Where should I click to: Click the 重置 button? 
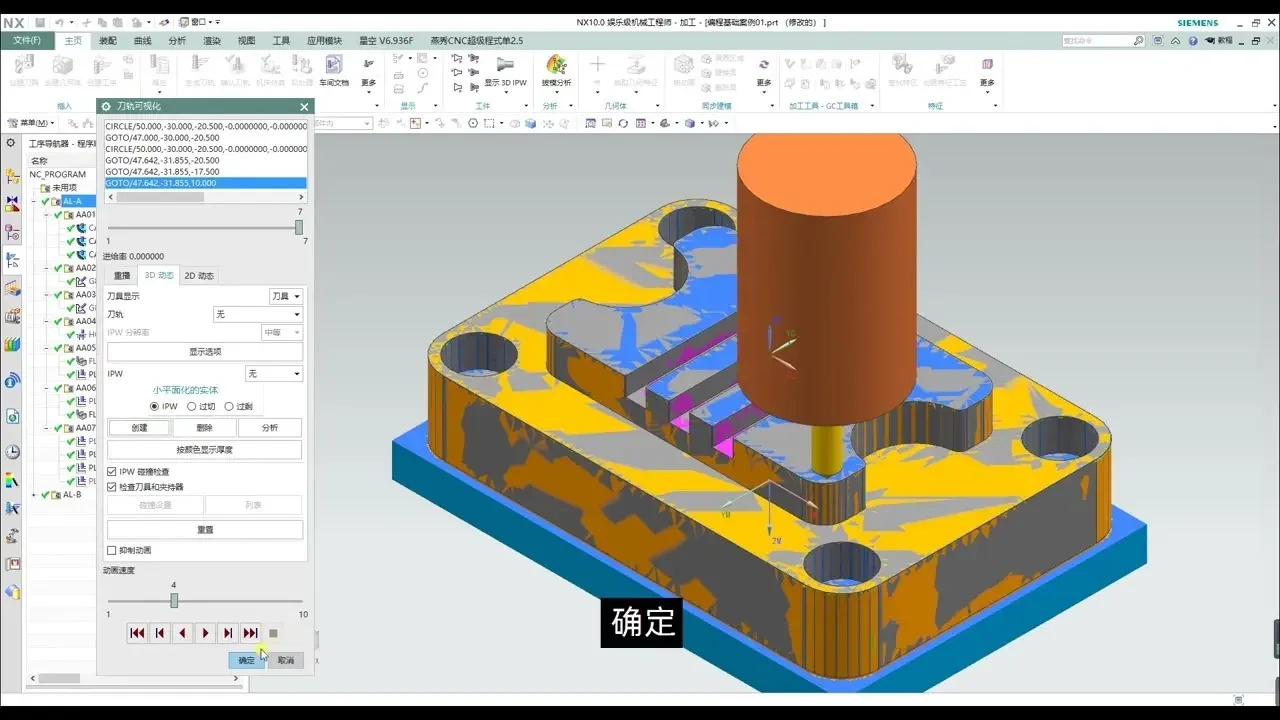click(x=205, y=530)
